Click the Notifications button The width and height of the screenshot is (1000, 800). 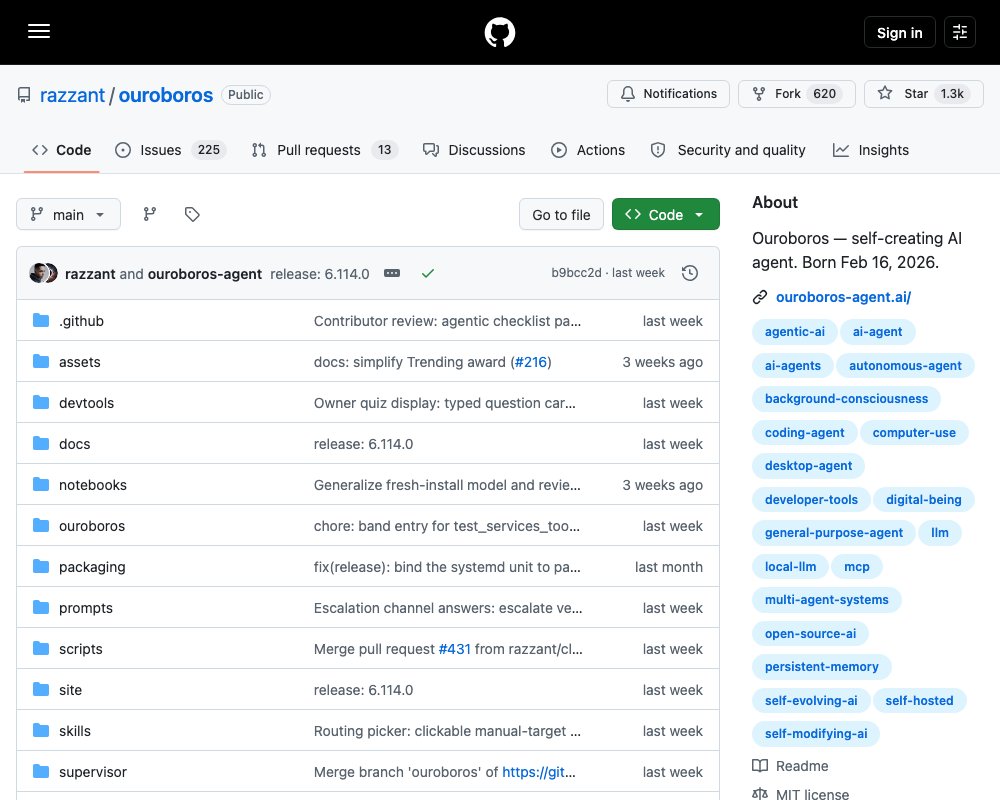pos(668,94)
